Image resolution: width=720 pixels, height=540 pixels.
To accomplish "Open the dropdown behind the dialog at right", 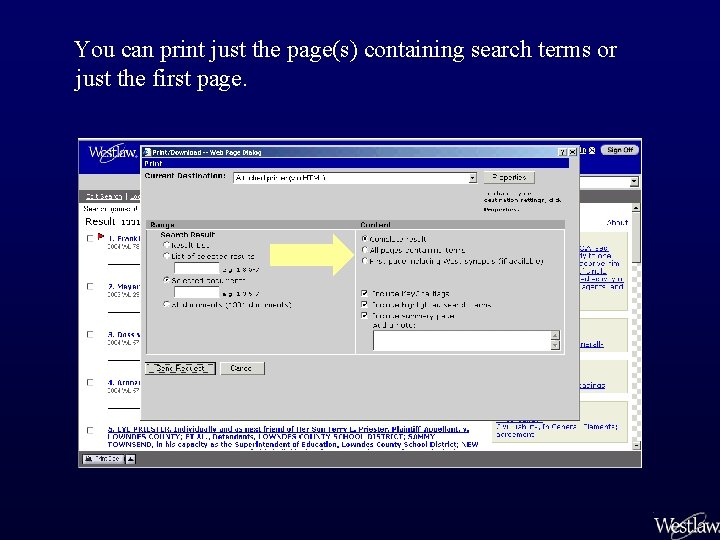I will tap(634, 181).
